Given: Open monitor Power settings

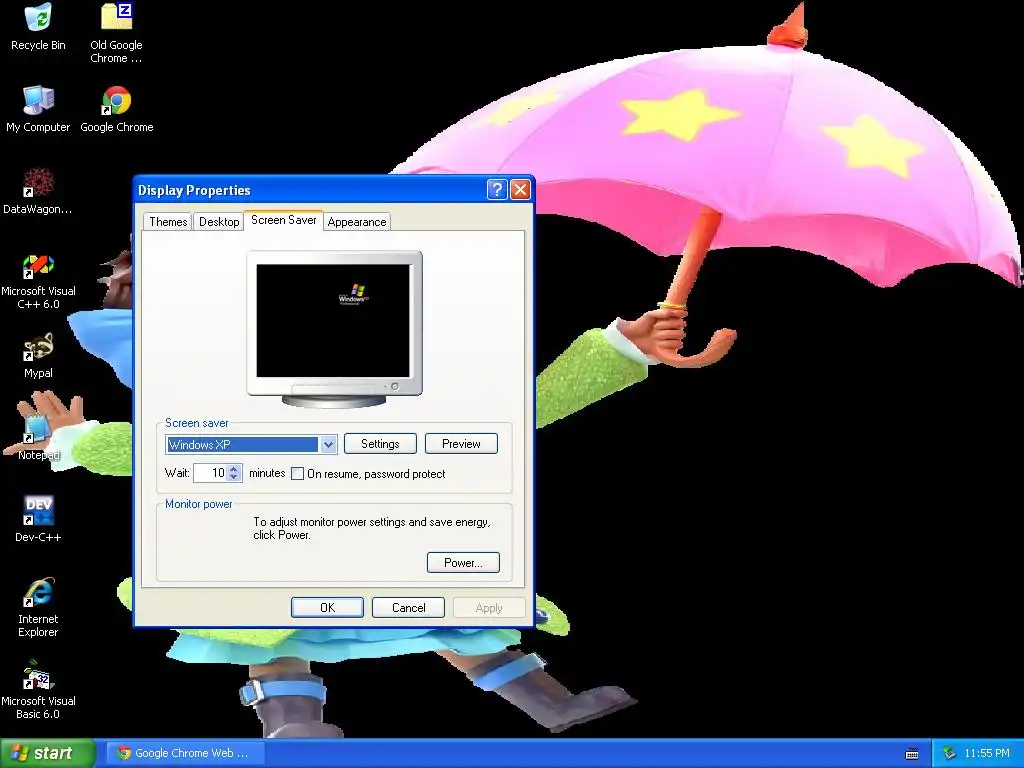Looking at the screenshot, I should tap(463, 563).
